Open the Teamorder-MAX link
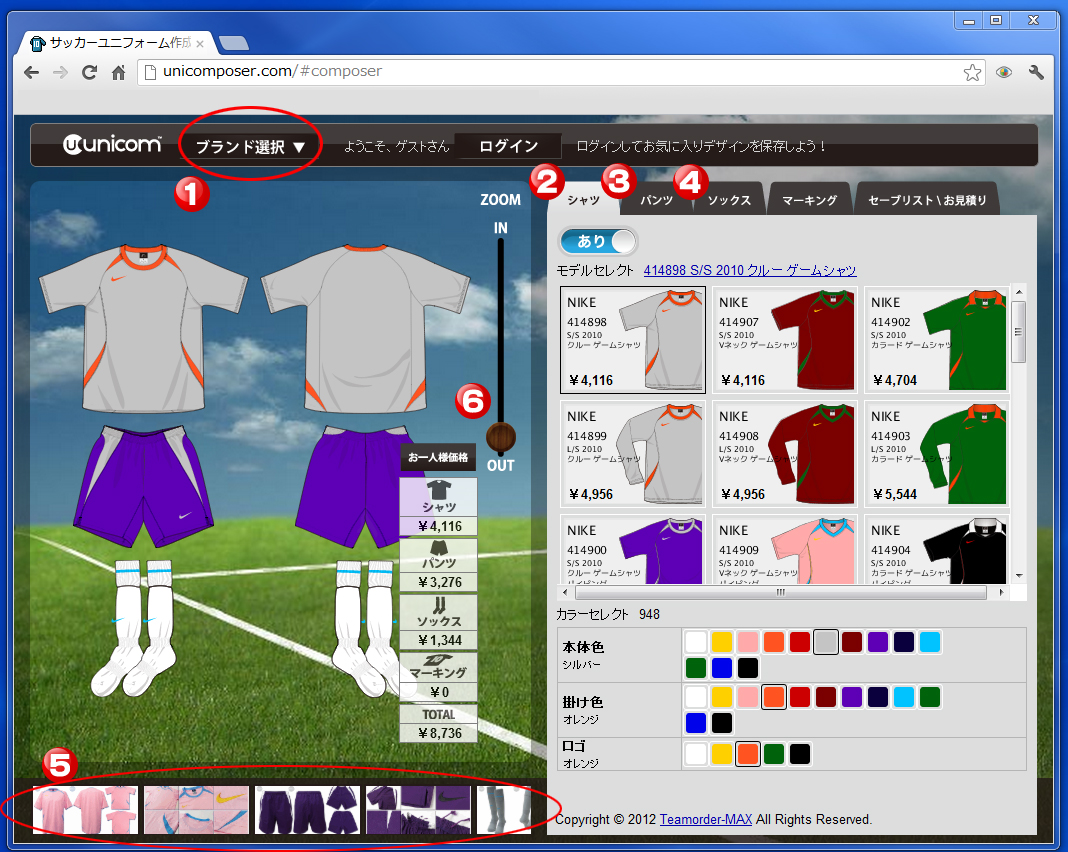Screen dimensions: 1068x852 coord(706,819)
